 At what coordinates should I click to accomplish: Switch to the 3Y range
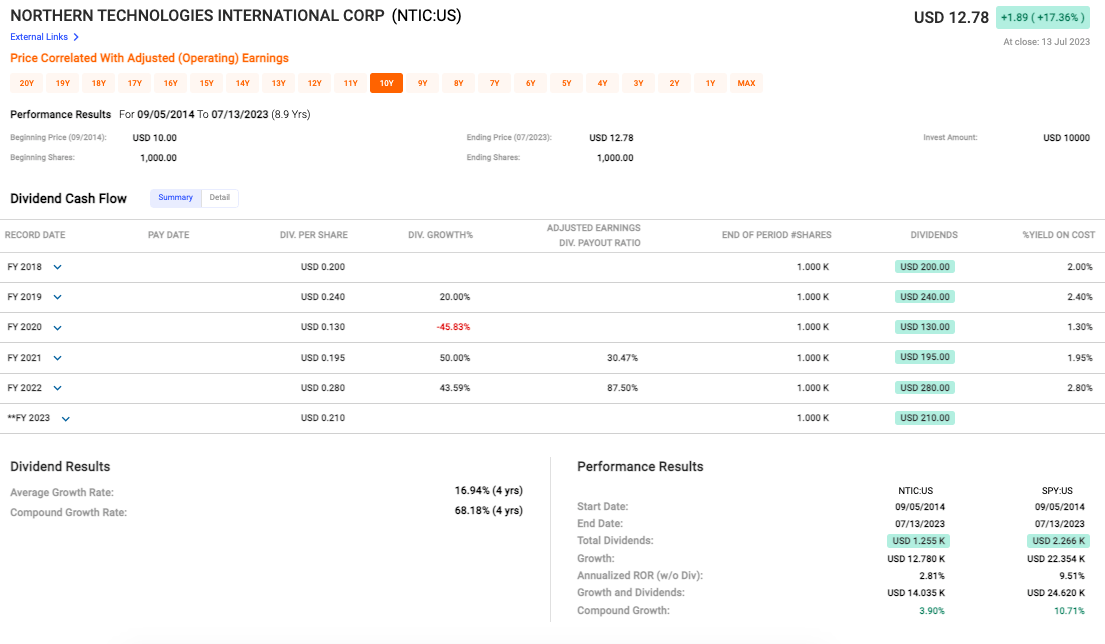pos(638,83)
